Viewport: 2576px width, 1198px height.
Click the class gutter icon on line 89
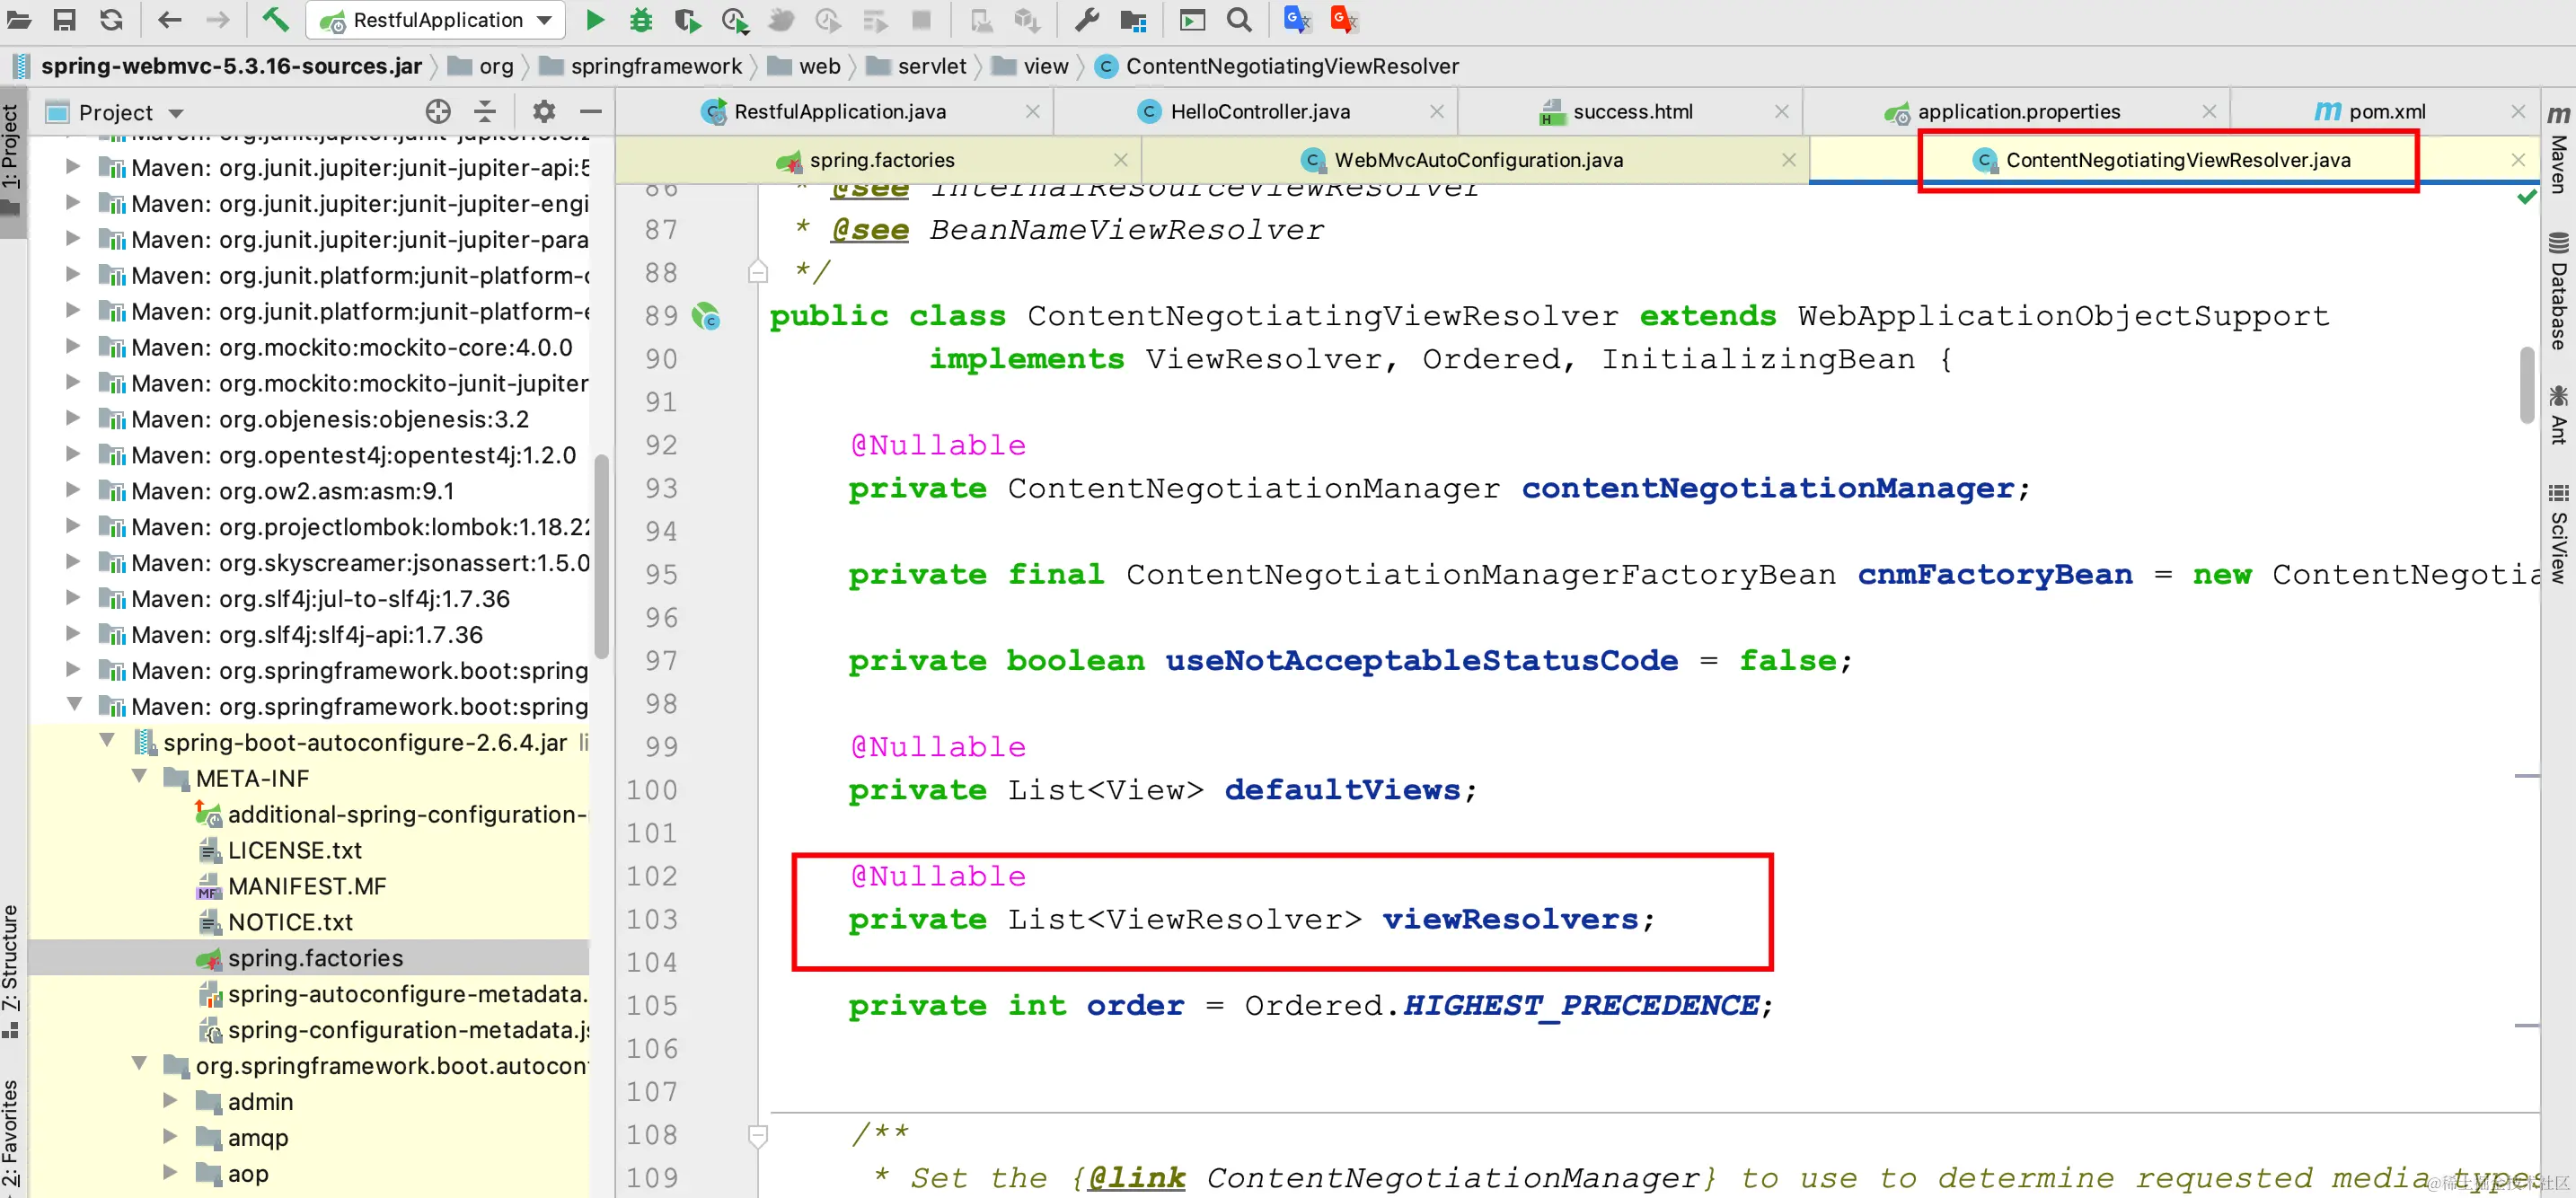tap(707, 317)
